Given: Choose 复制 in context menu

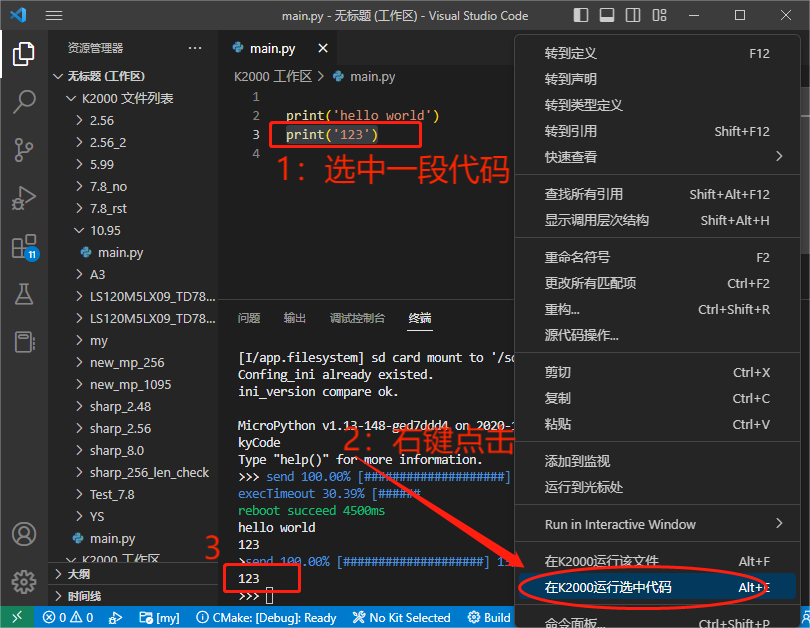Looking at the screenshot, I should (x=657, y=398).
